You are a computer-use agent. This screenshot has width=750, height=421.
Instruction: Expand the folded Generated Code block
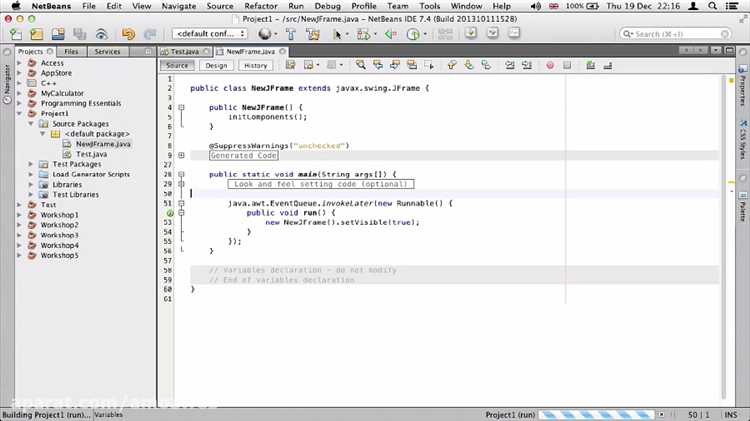tap(181, 155)
